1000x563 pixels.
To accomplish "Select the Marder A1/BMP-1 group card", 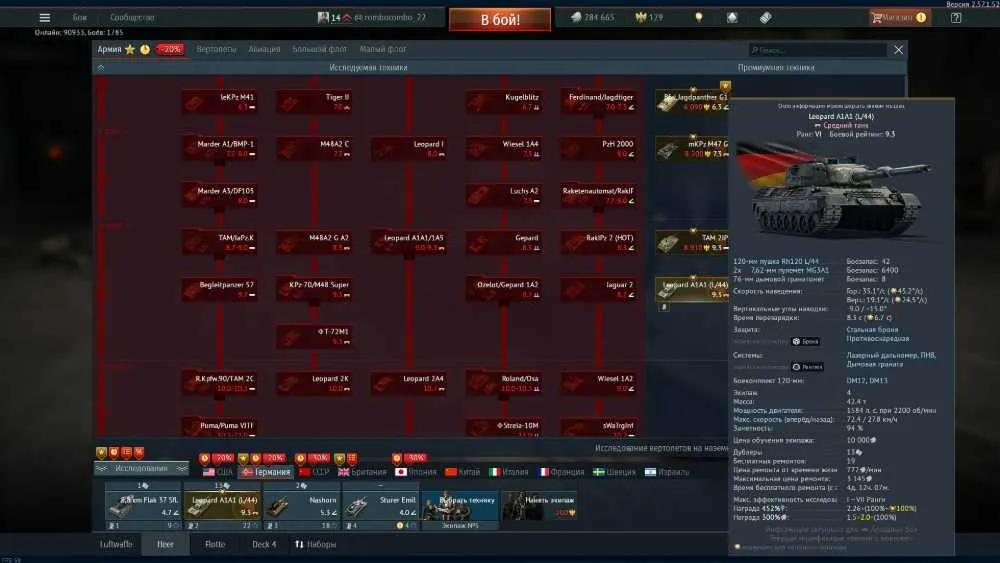I will pos(220,149).
